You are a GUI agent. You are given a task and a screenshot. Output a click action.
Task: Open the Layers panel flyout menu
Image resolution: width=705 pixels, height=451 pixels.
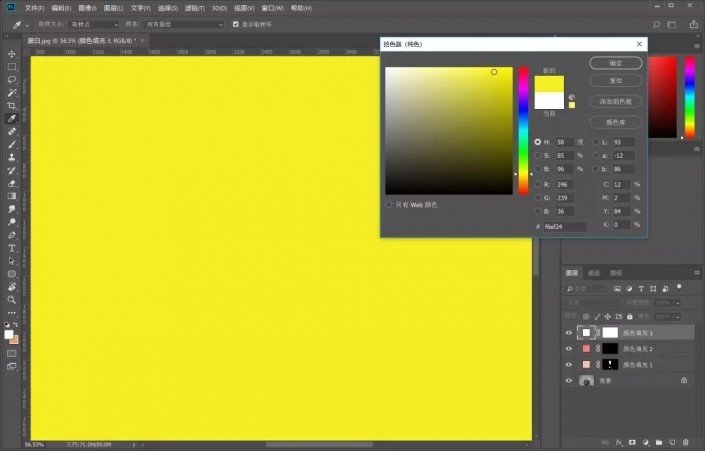coord(695,272)
